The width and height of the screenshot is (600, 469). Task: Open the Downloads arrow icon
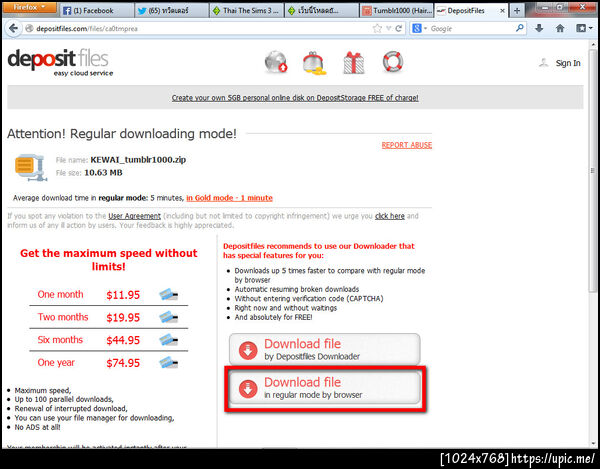(x=539, y=28)
